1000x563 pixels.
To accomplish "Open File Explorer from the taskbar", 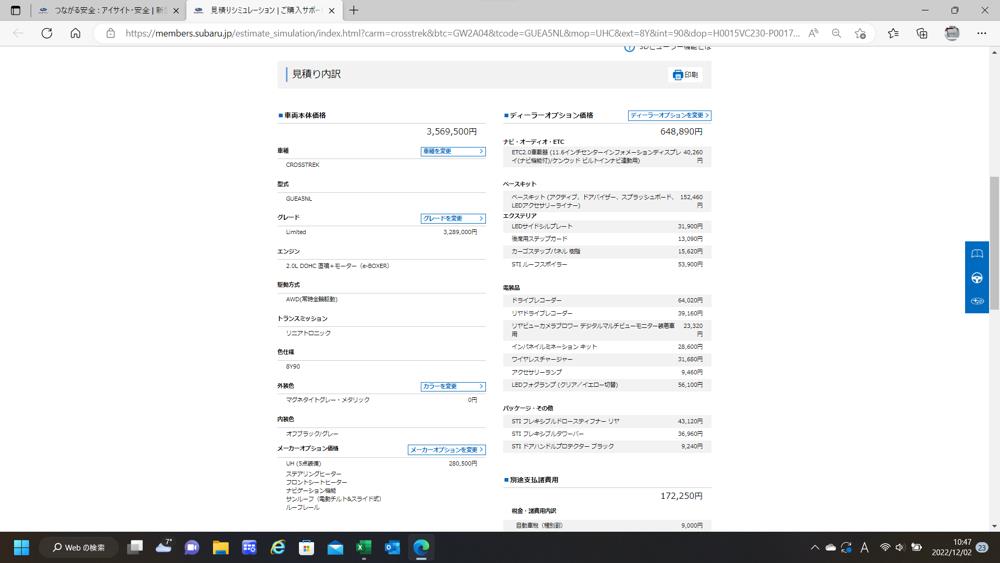I will coord(221,547).
